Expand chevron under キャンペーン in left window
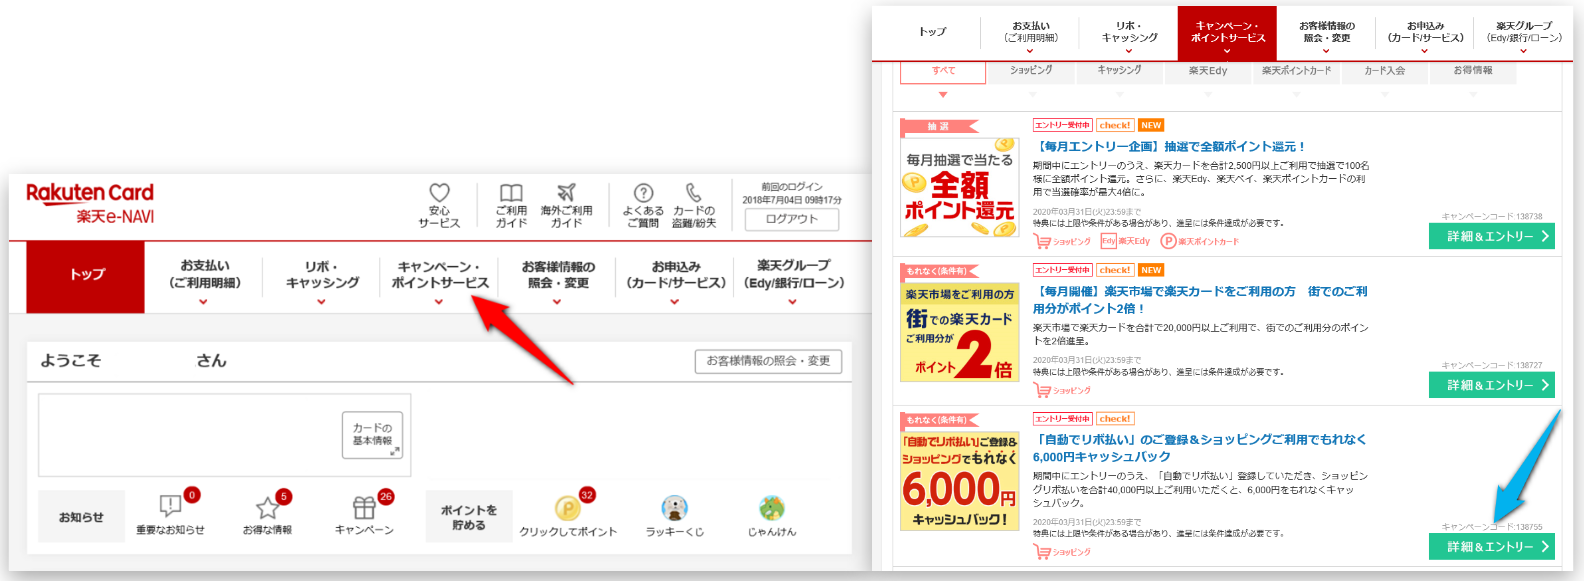The height and width of the screenshot is (581, 1584). coord(439,301)
